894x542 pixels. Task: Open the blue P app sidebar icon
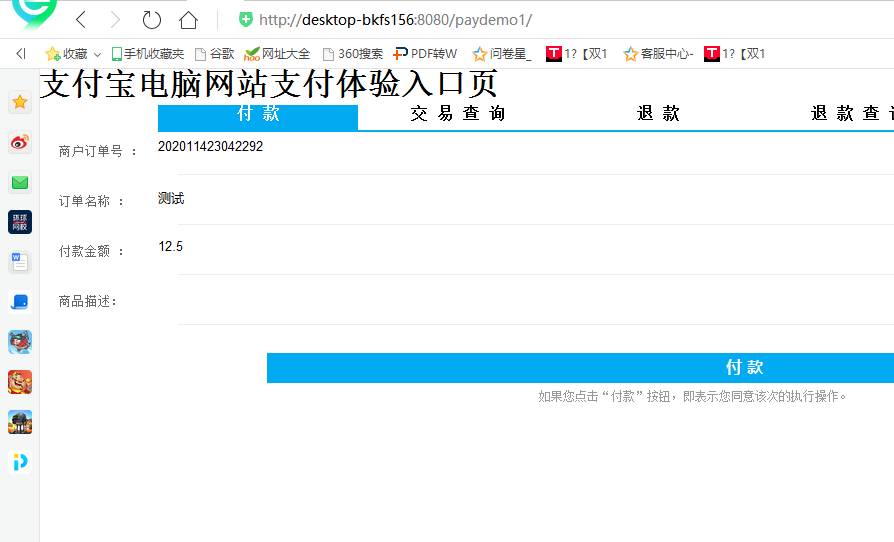pos(20,462)
